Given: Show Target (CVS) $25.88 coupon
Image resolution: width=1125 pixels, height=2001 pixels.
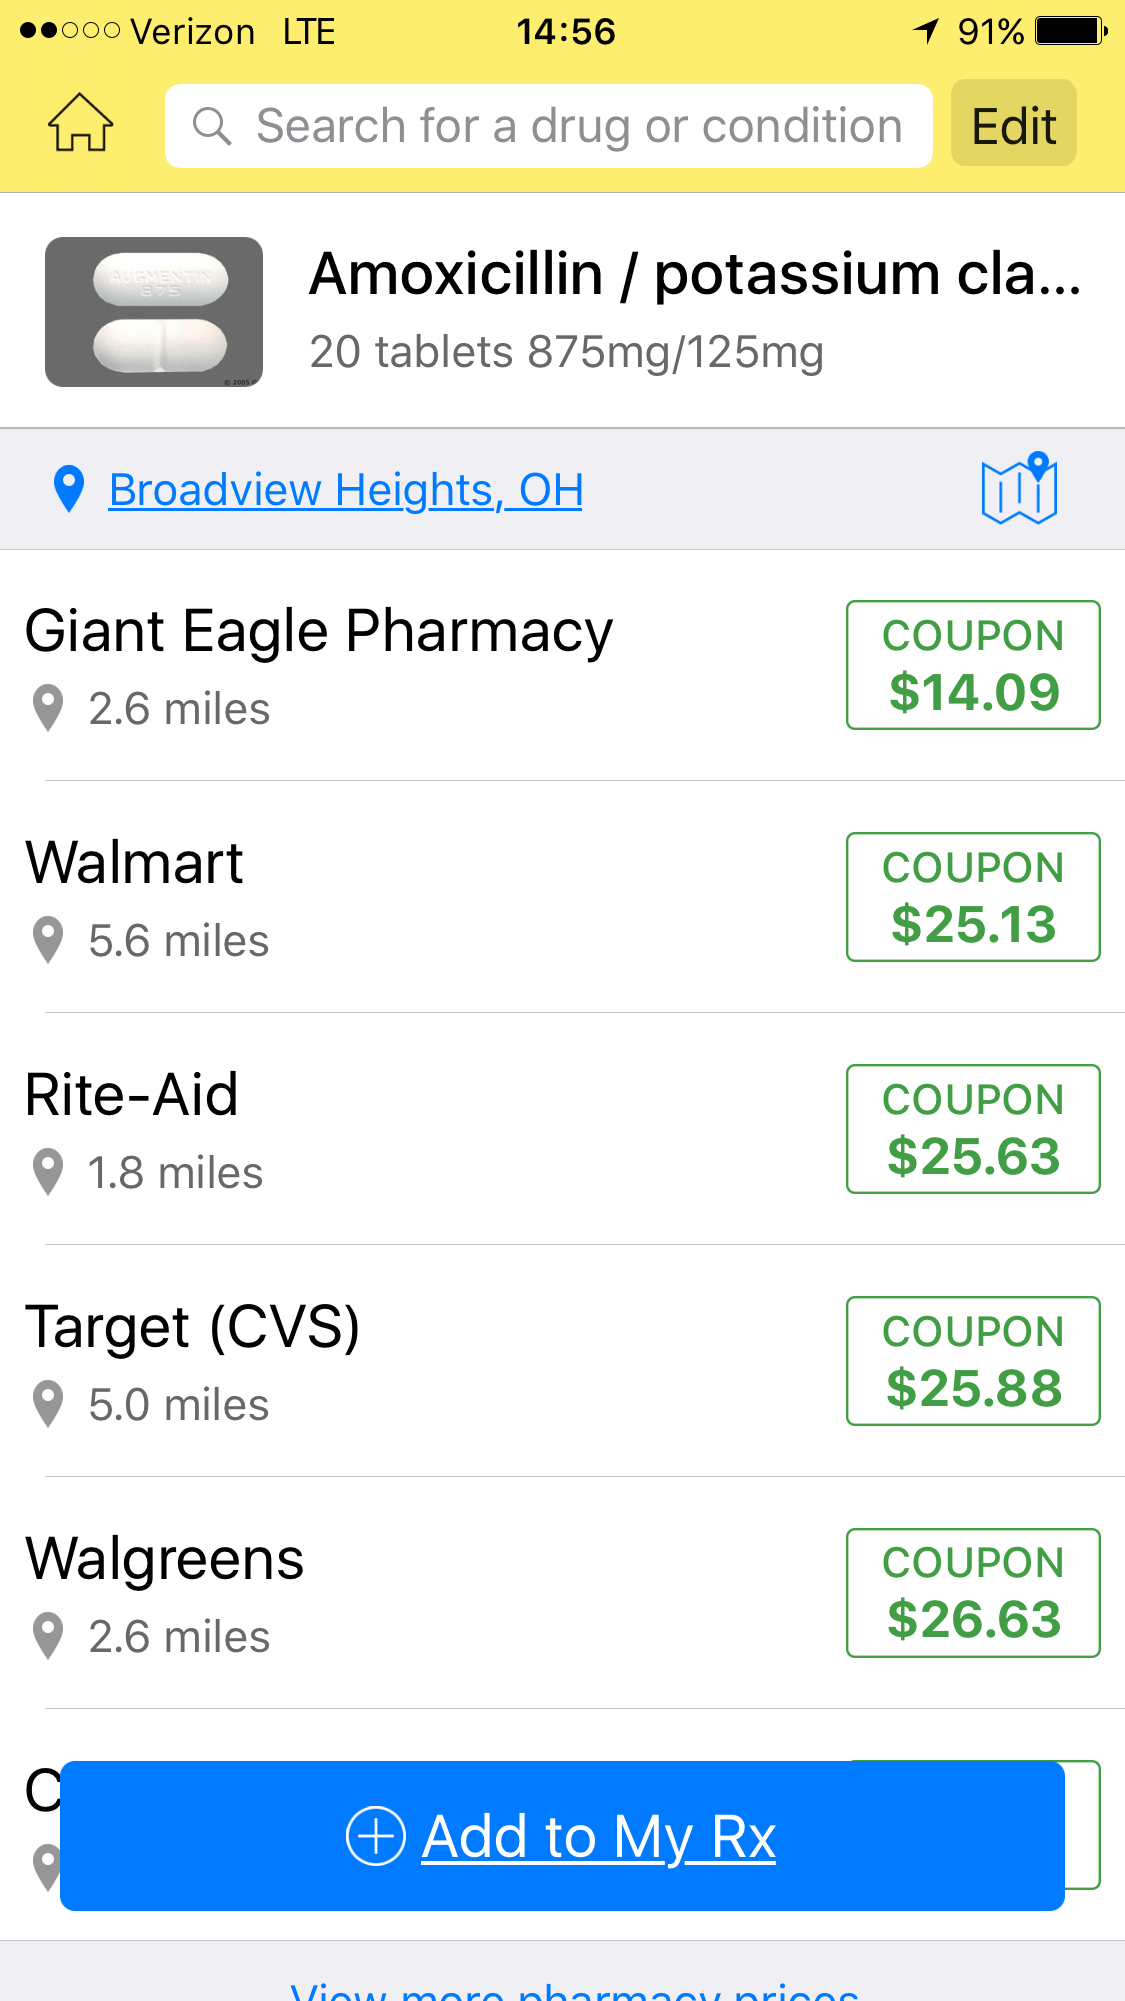Looking at the screenshot, I should 973,1361.
